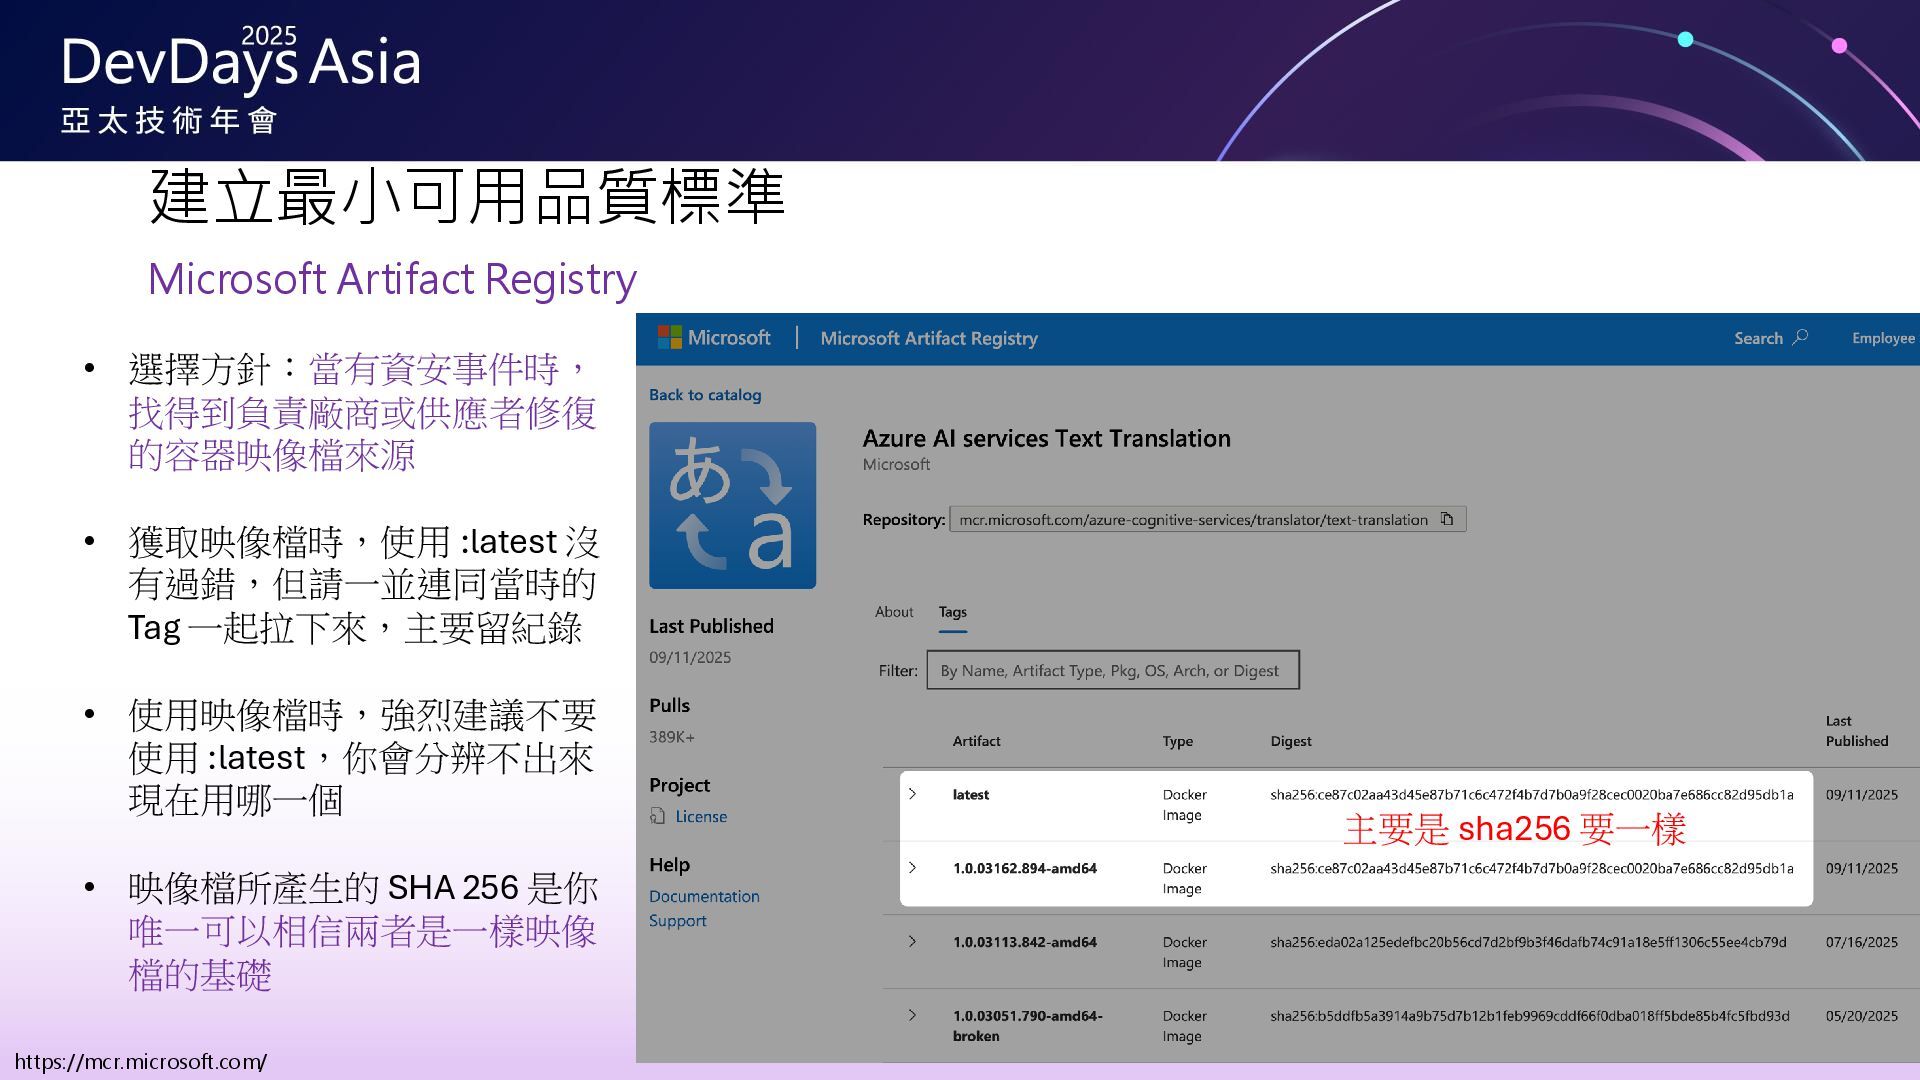This screenshot has height=1080, width=1920.
Task: Click the Text Translation product thumbnail
Action: 732,505
